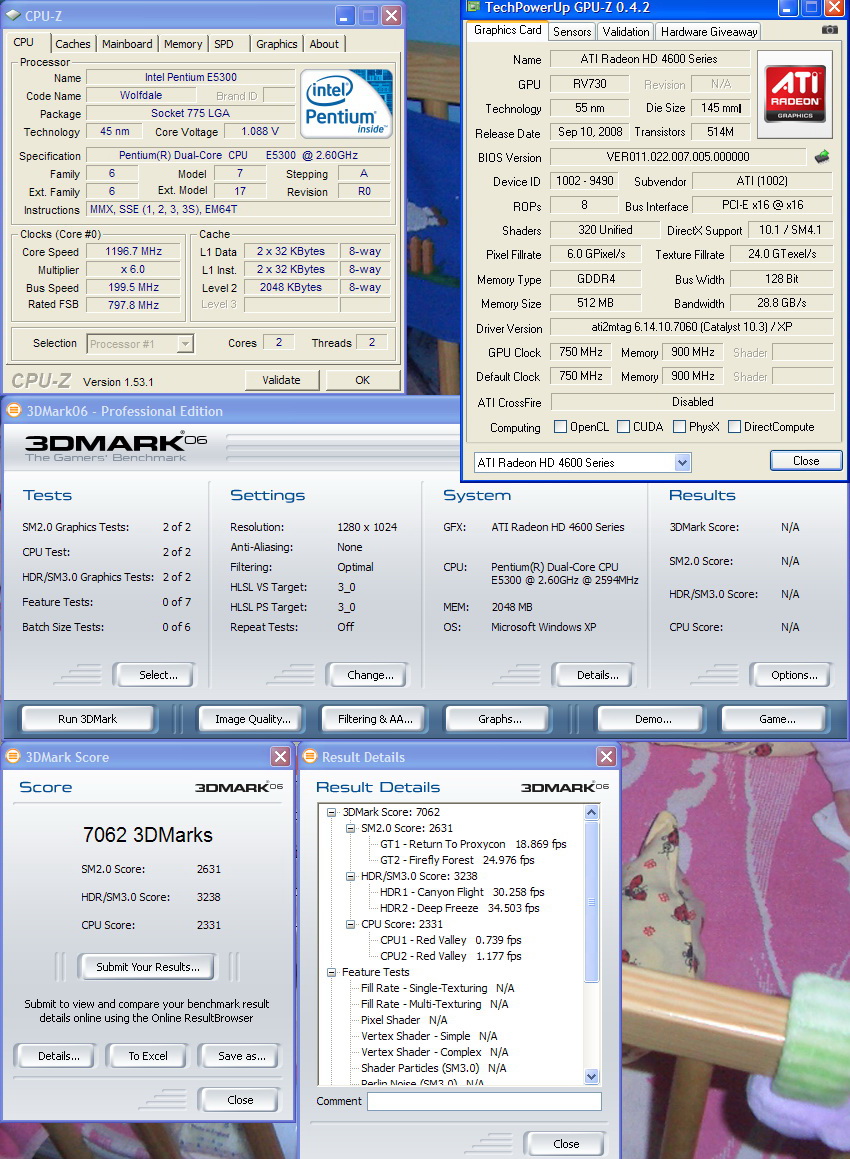
Task: Export results with the To Excel button
Action: (148, 1056)
